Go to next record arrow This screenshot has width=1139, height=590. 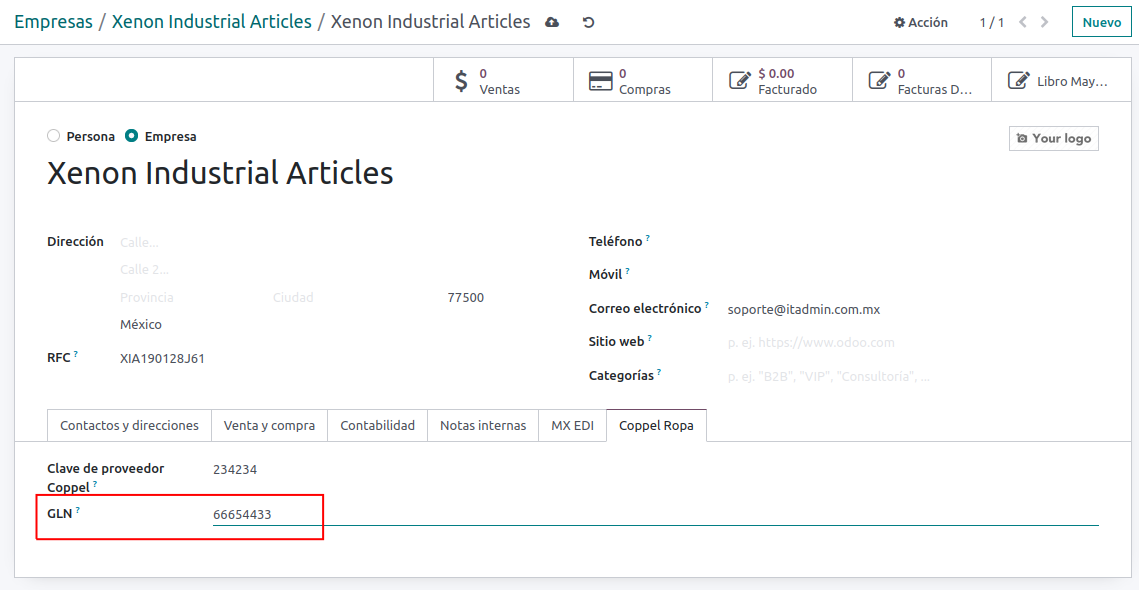point(1045,22)
